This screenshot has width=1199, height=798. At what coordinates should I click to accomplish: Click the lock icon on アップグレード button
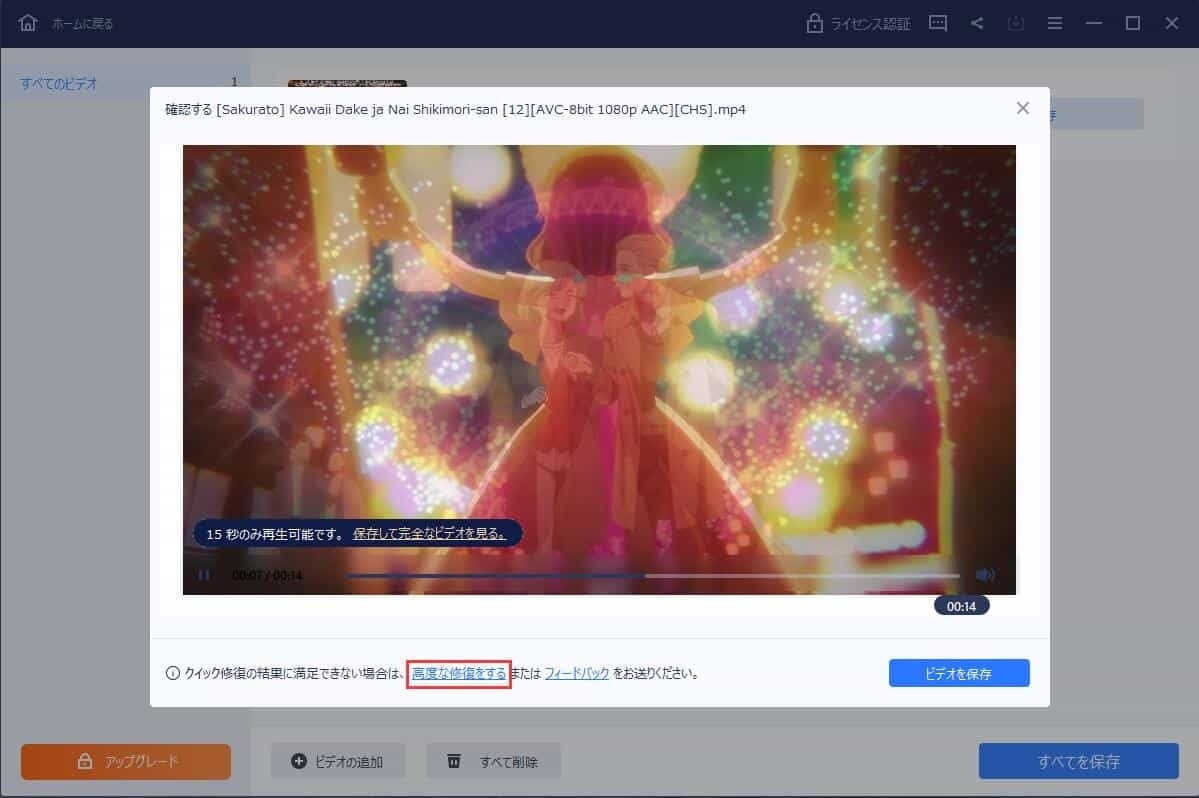click(85, 761)
